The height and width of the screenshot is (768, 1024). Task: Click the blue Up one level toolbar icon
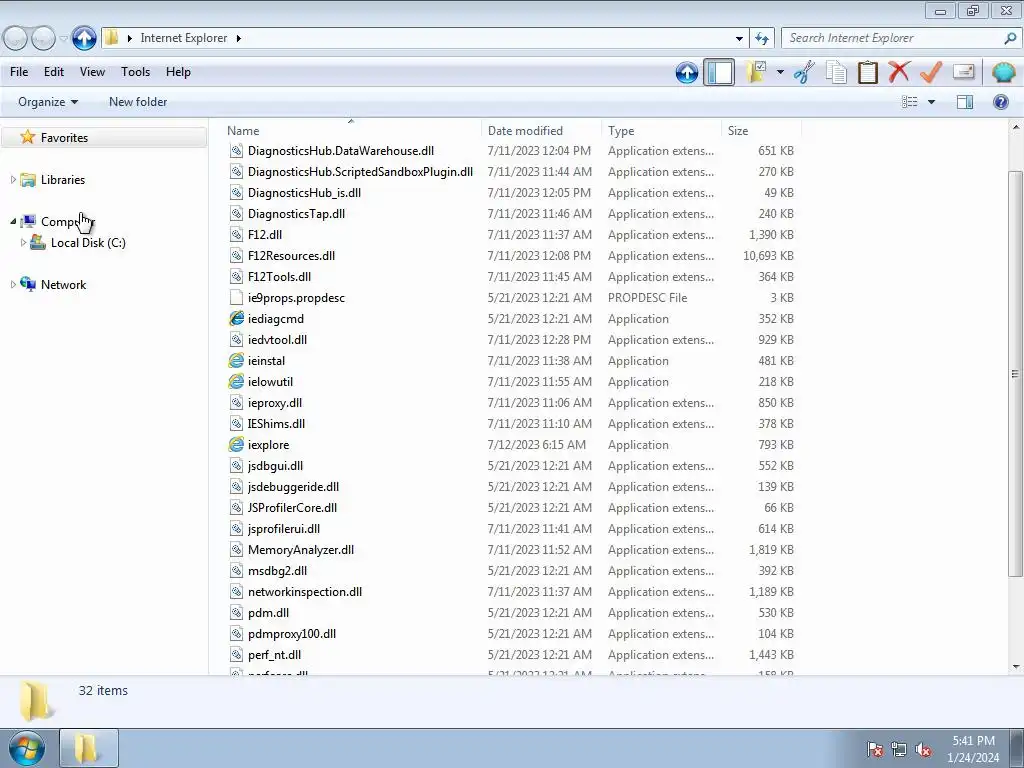tap(686, 72)
